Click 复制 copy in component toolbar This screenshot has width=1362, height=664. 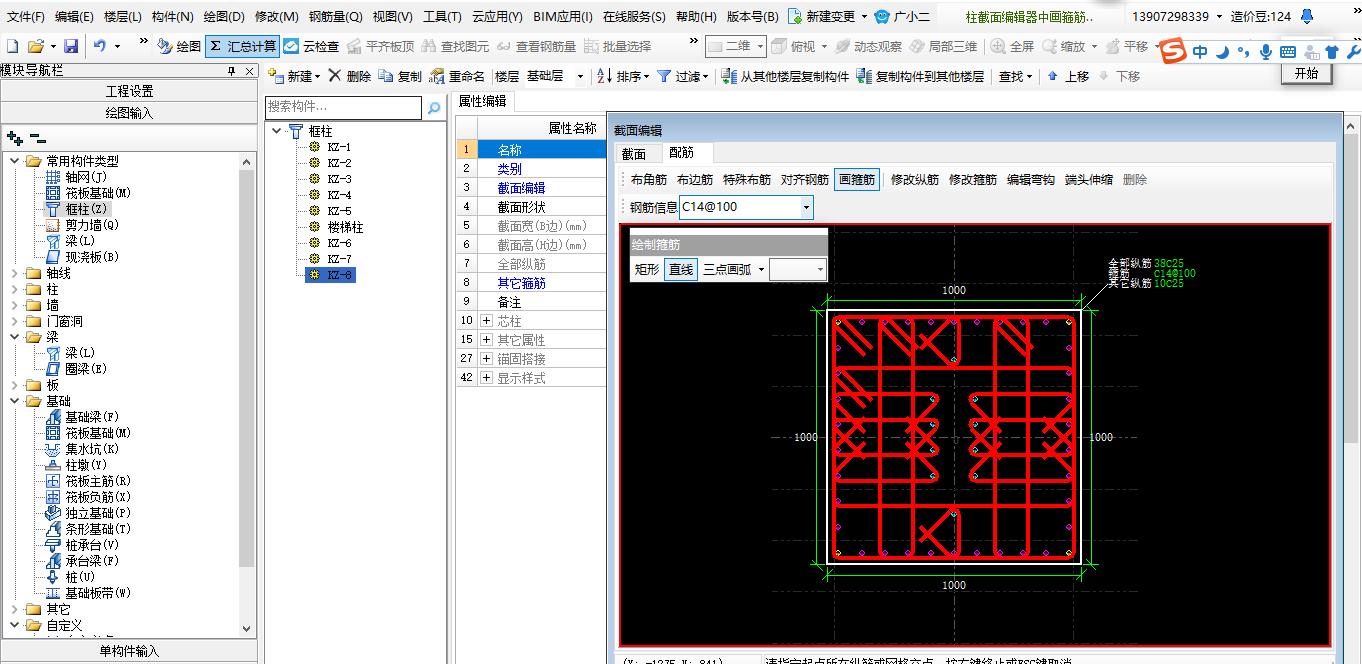tap(400, 76)
